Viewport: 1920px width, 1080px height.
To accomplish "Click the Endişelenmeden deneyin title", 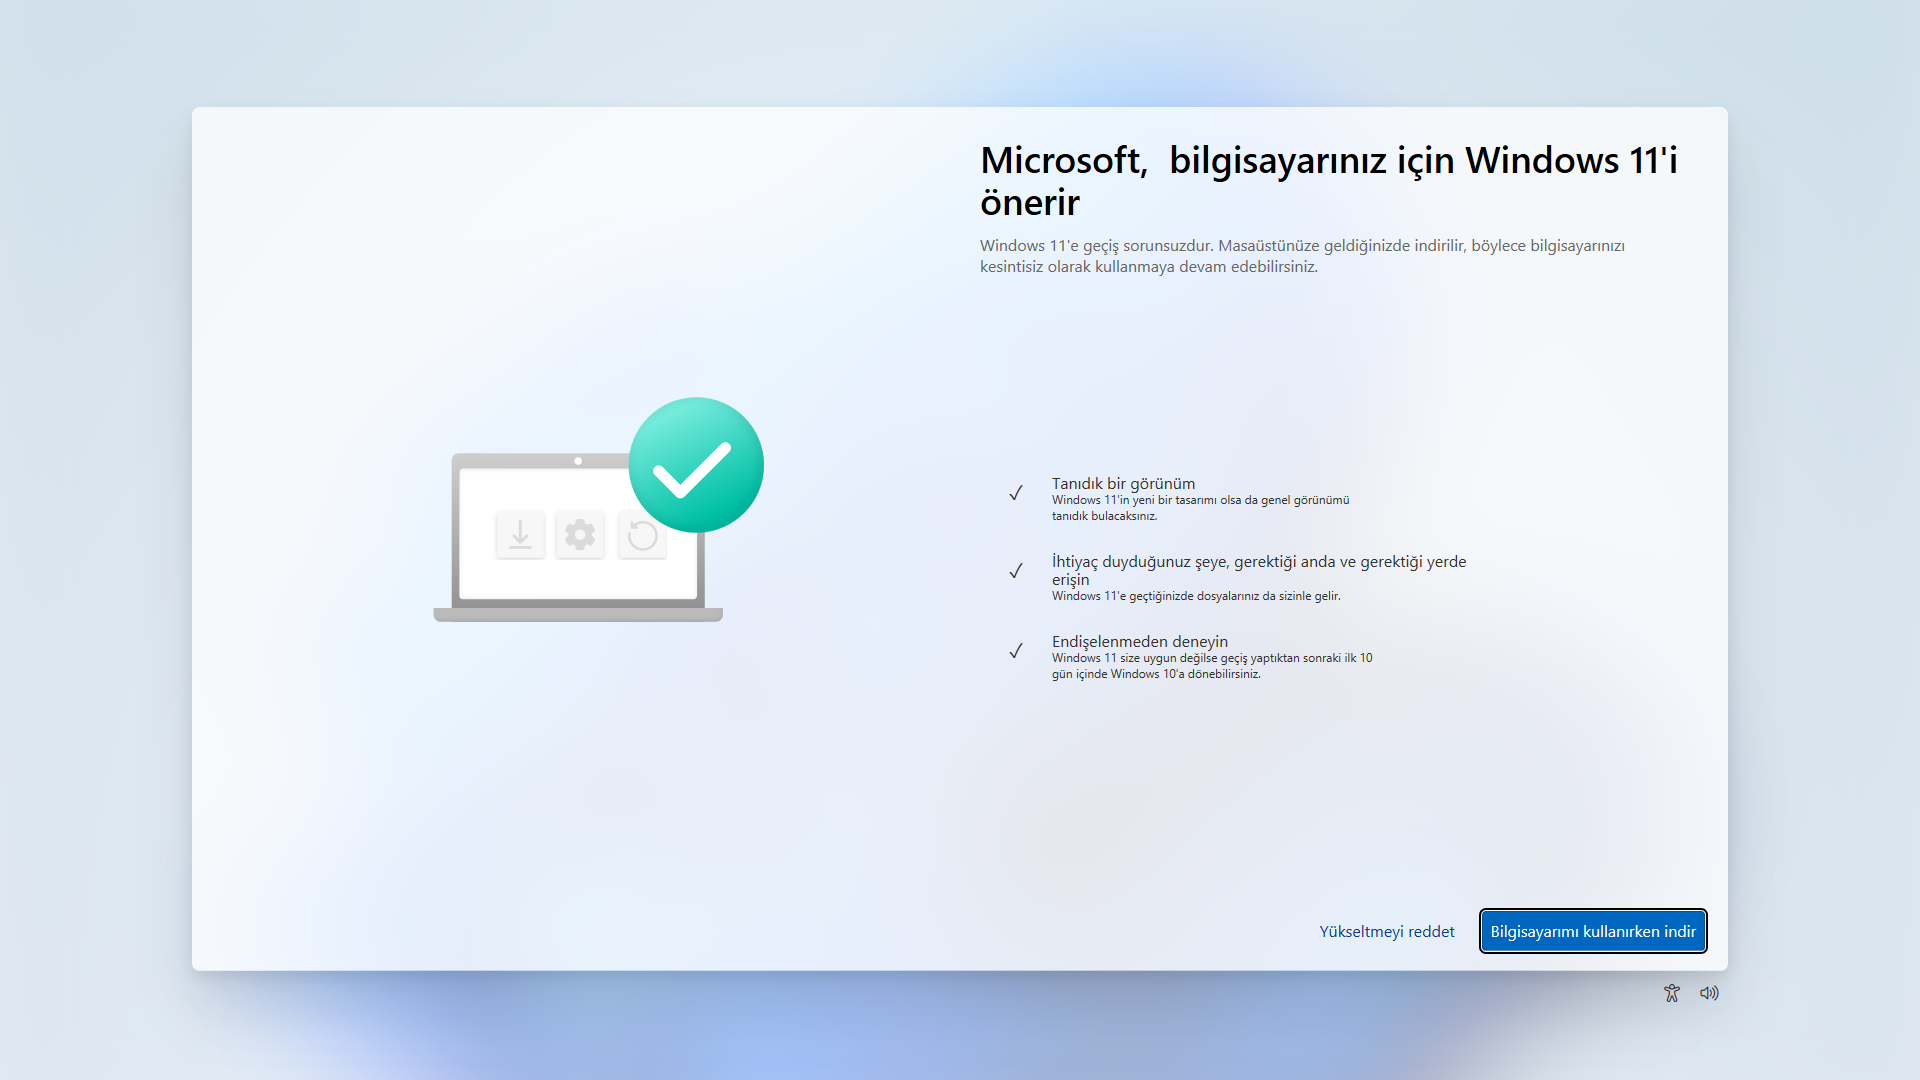I will [1139, 641].
